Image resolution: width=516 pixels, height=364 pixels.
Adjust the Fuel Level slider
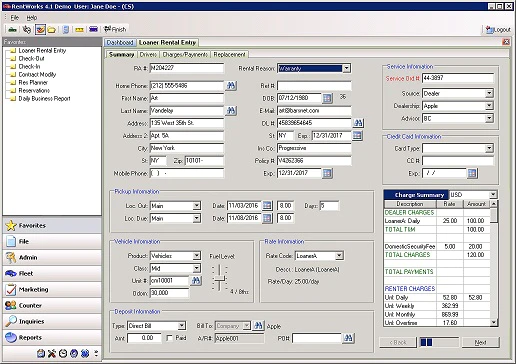[x=219, y=278]
